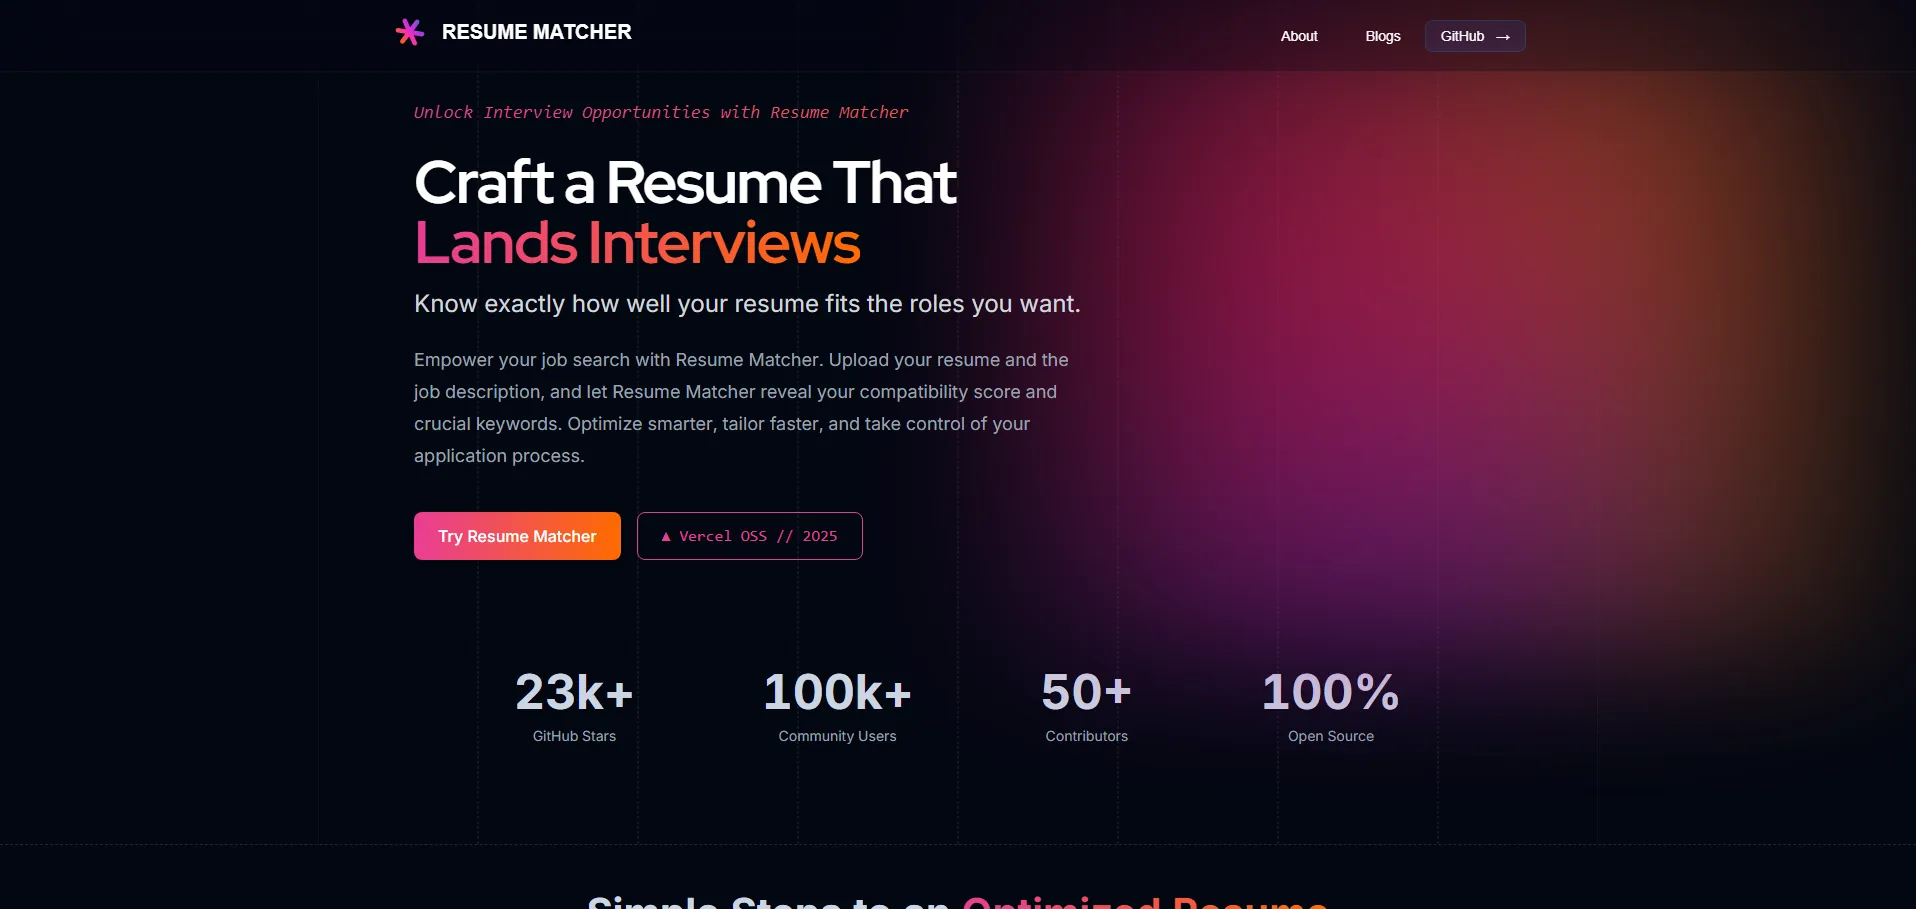Open the About page
1916x909 pixels.
point(1299,36)
